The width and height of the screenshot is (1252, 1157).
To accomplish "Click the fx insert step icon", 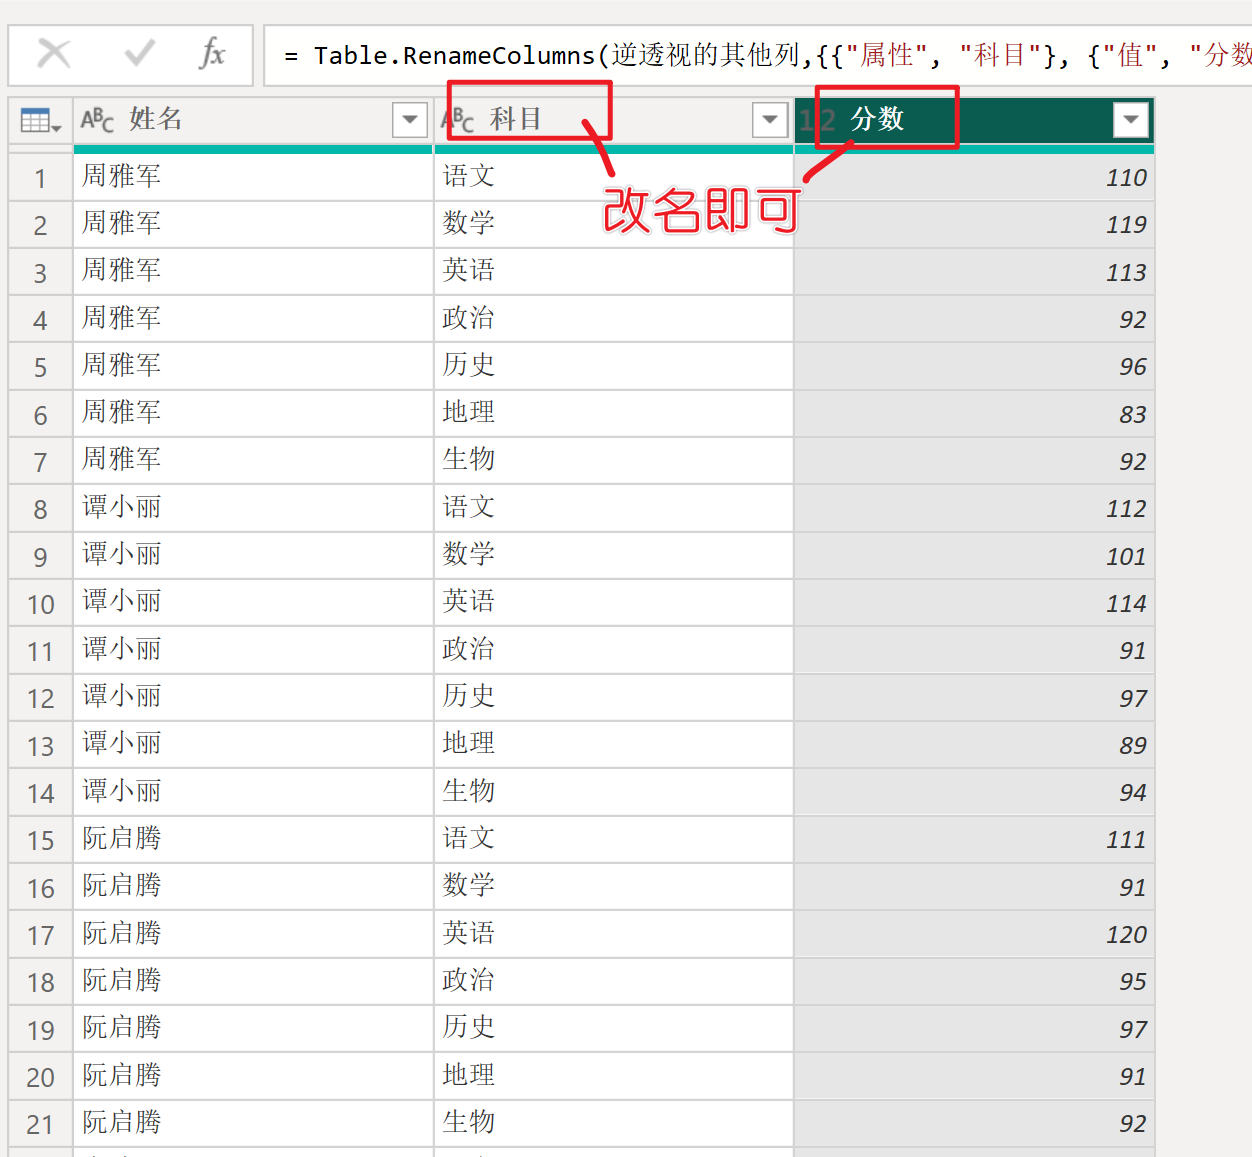I will [212, 54].
